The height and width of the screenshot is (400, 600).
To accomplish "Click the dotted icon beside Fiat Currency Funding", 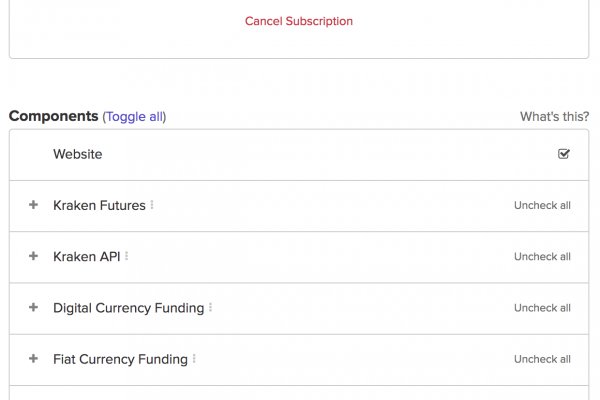I will pyautogui.click(x=194, y=359).
